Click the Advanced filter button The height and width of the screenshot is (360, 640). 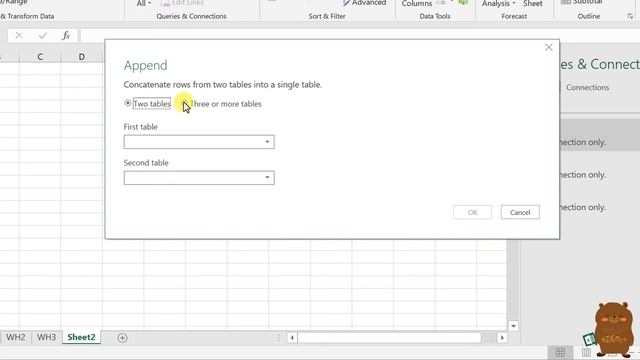click(x=364, y=3)
